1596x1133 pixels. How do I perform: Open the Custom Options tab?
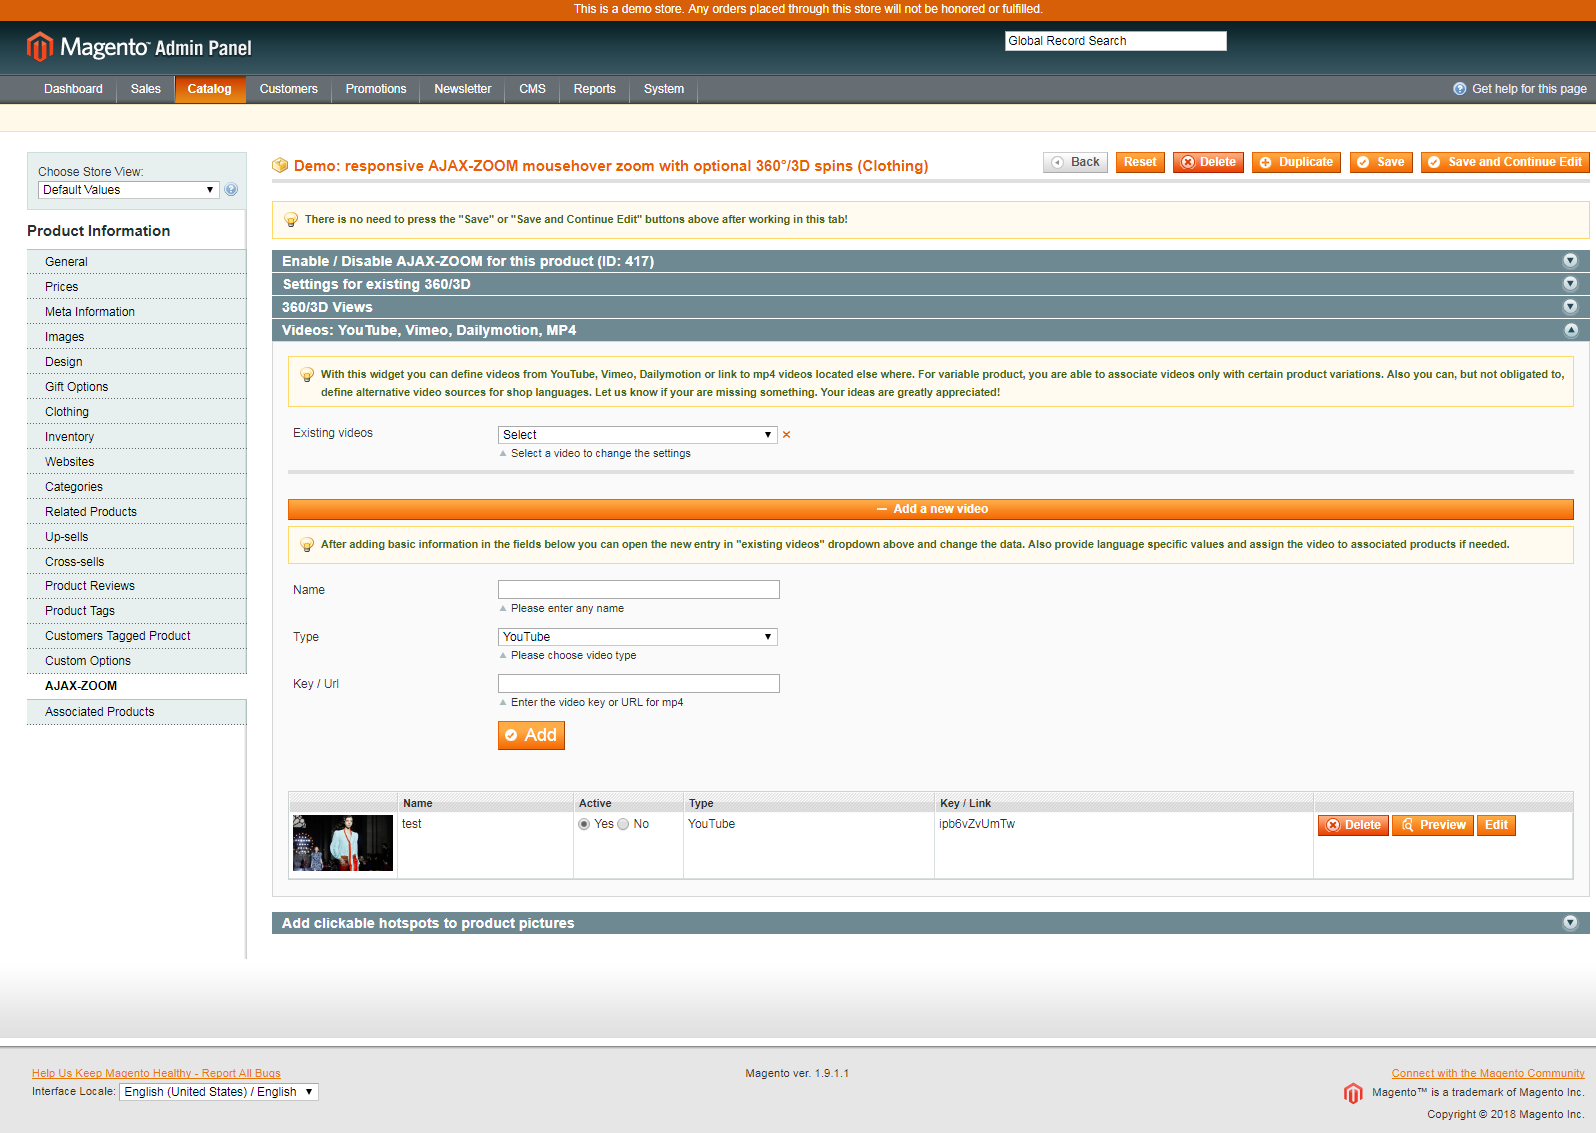pyautogui.click(x=136, y=661)
